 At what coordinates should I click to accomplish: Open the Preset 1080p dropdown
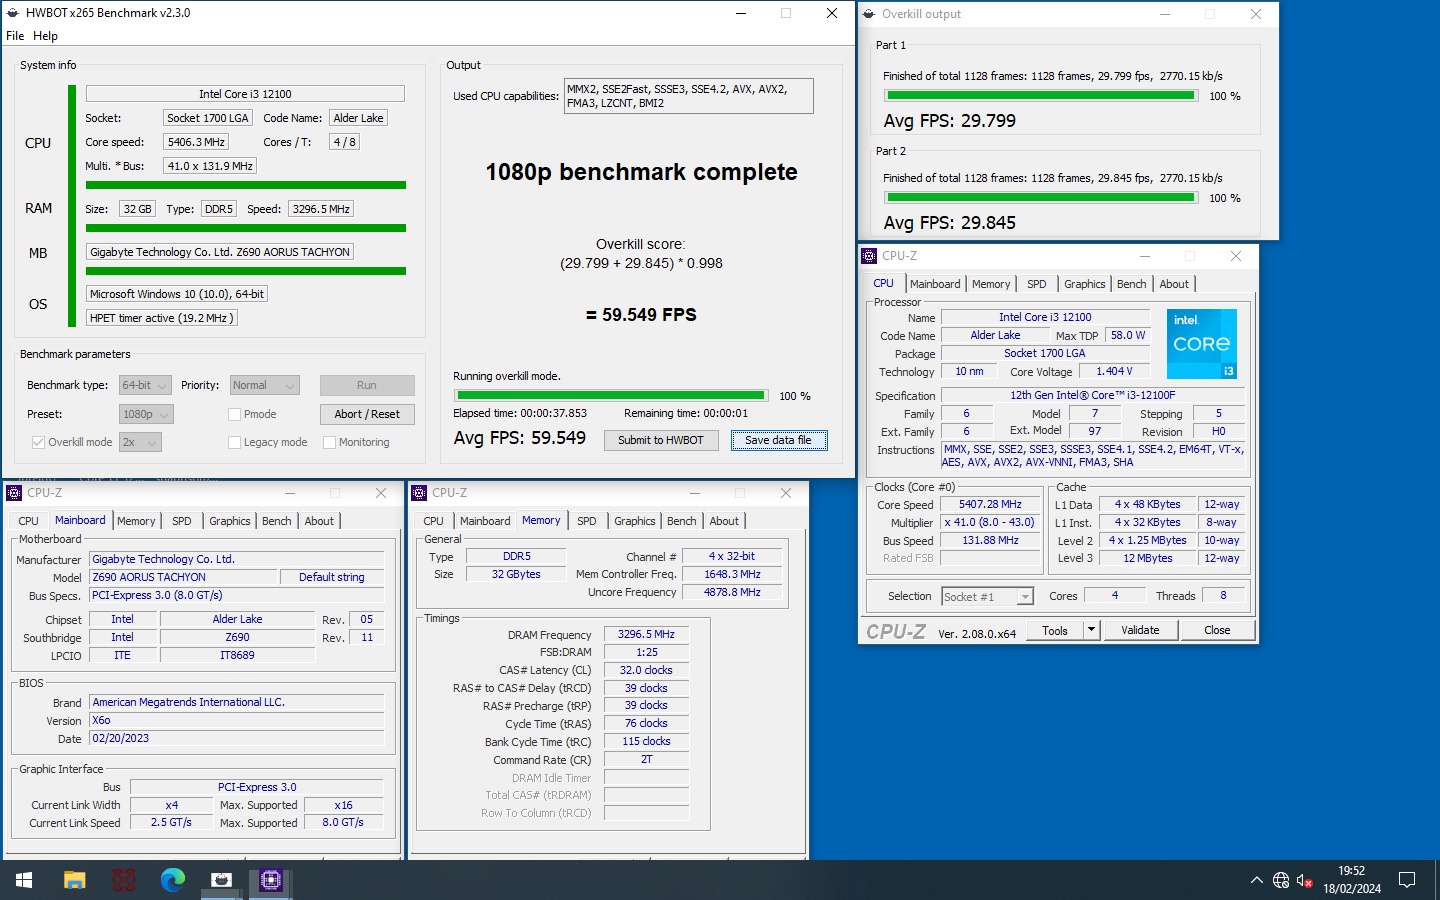pos(145,414)
